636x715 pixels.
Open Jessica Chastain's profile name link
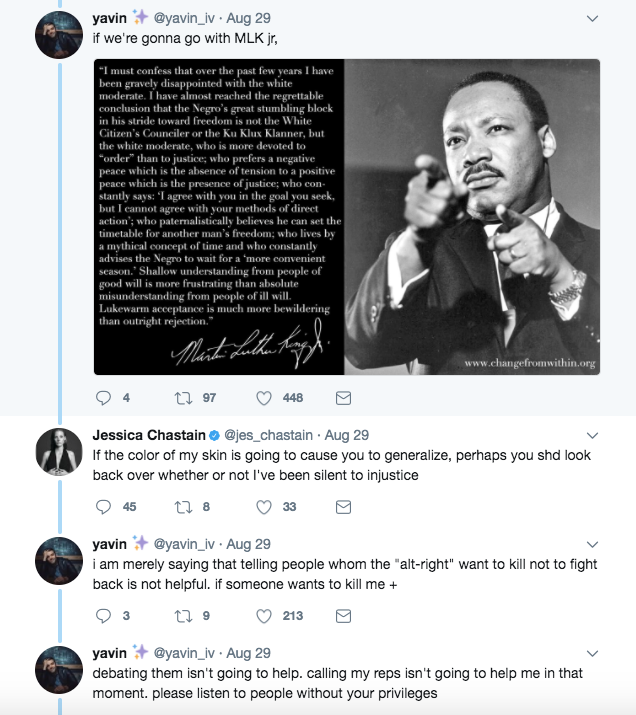(149, 435)
